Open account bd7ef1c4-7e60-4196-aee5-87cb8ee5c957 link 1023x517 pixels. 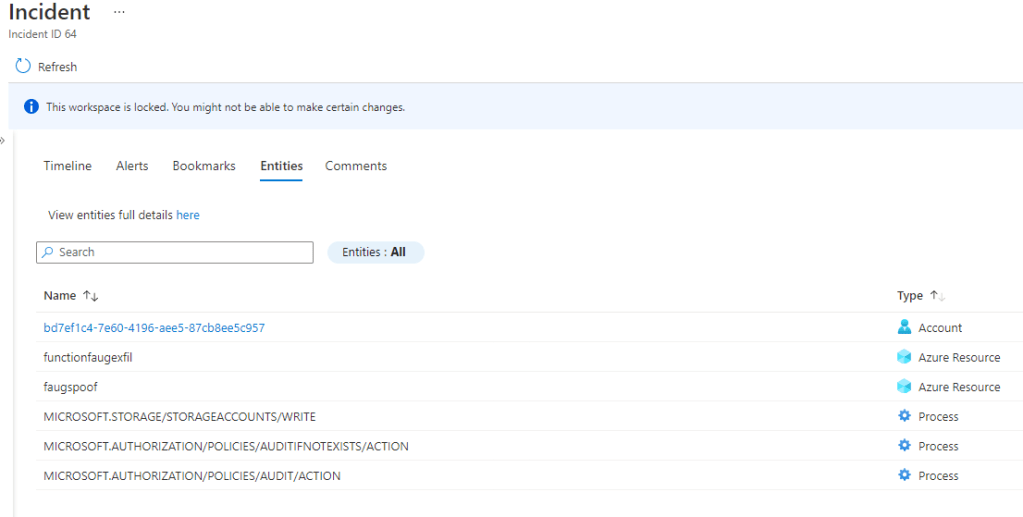154,328
